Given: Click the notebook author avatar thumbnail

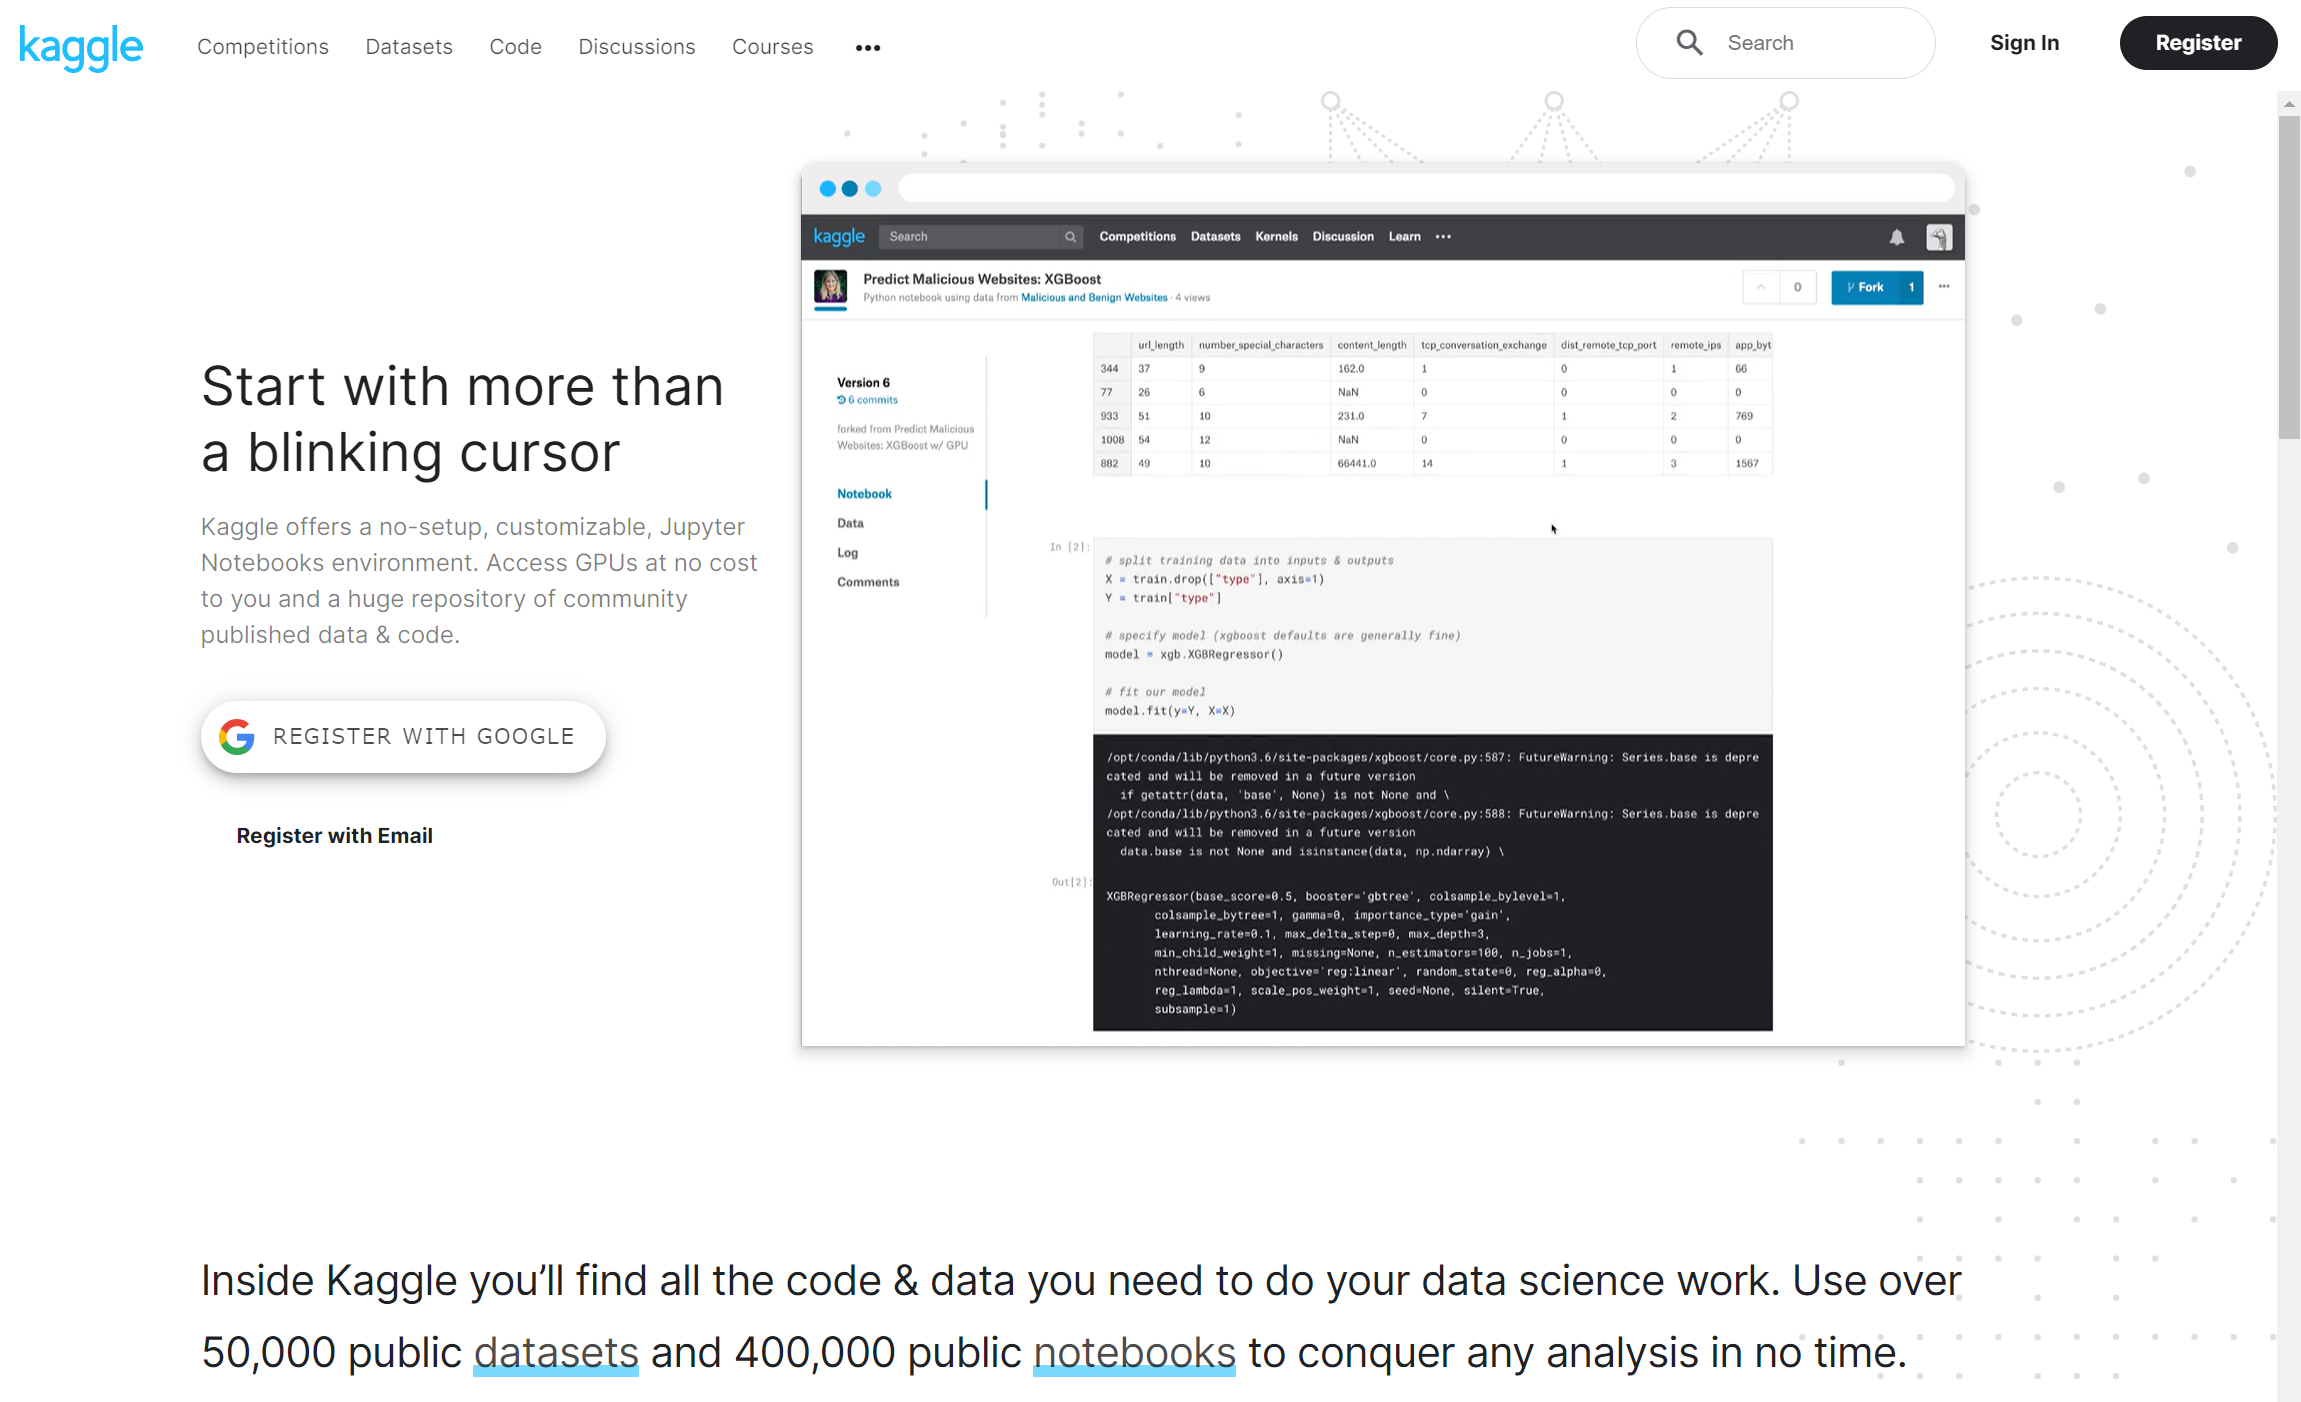Looking at the screenshot, I should pyautogui.click(x=830, y=287).
